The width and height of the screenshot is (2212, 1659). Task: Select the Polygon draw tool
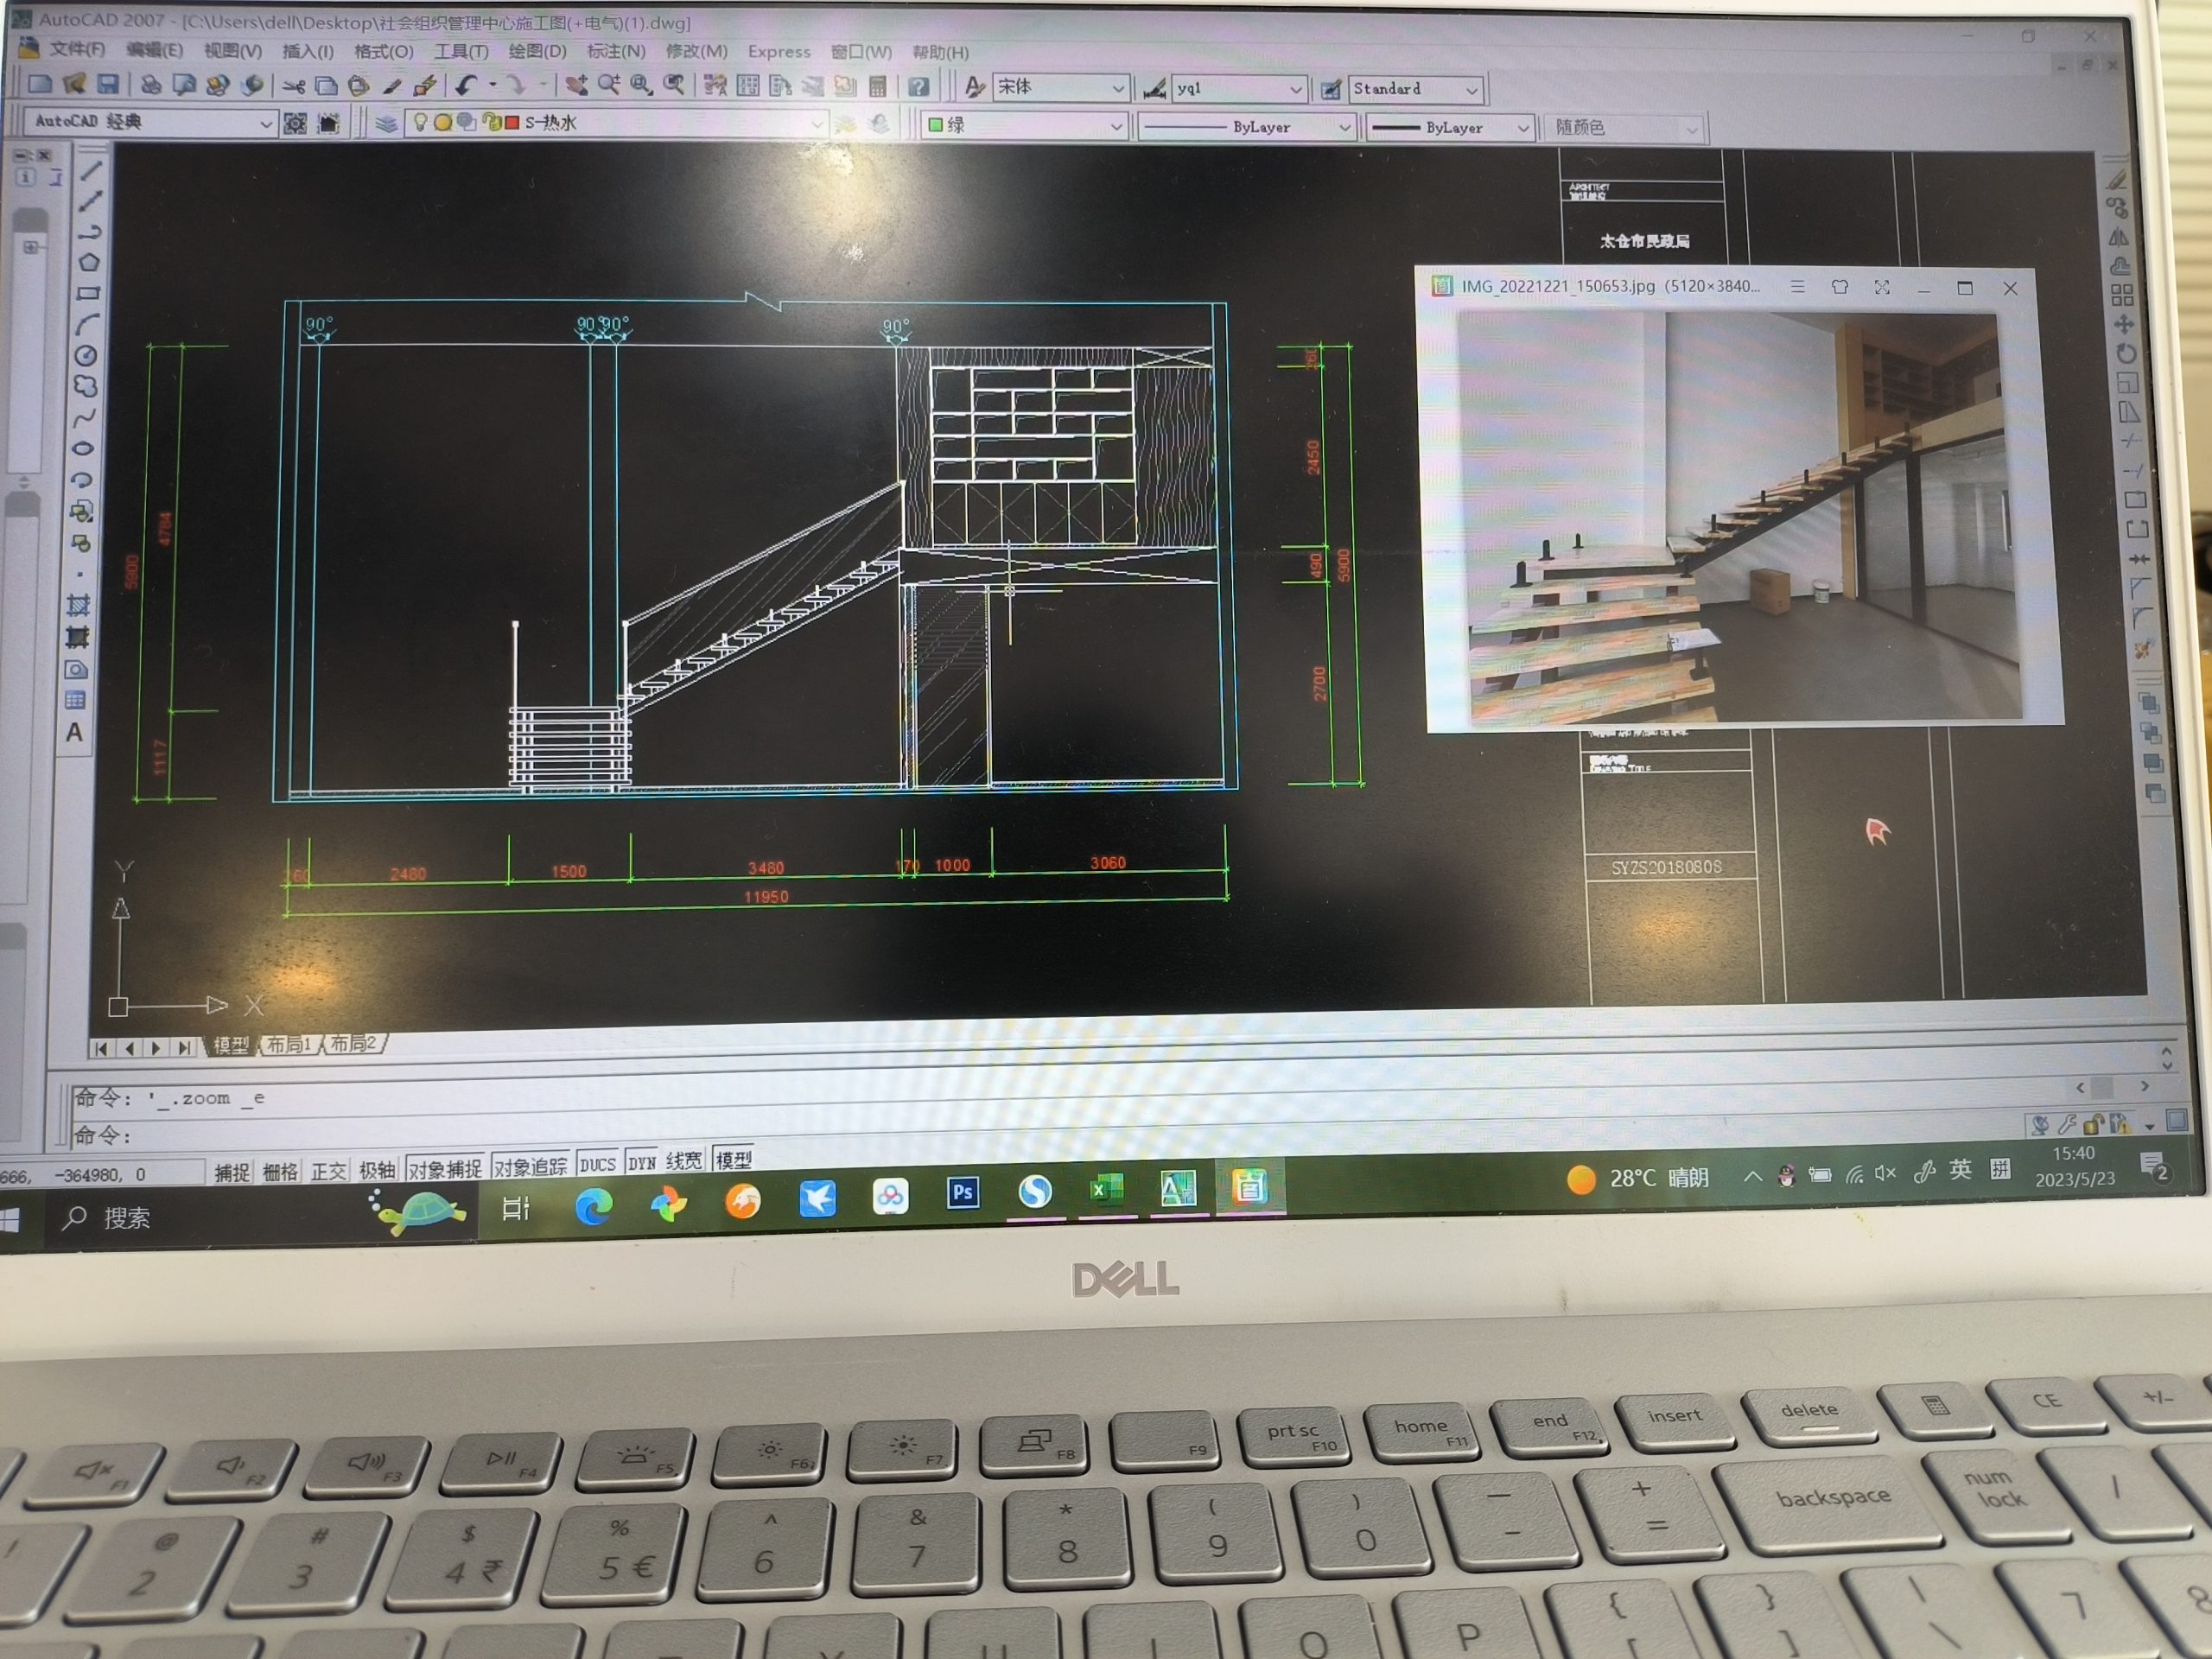89,262
